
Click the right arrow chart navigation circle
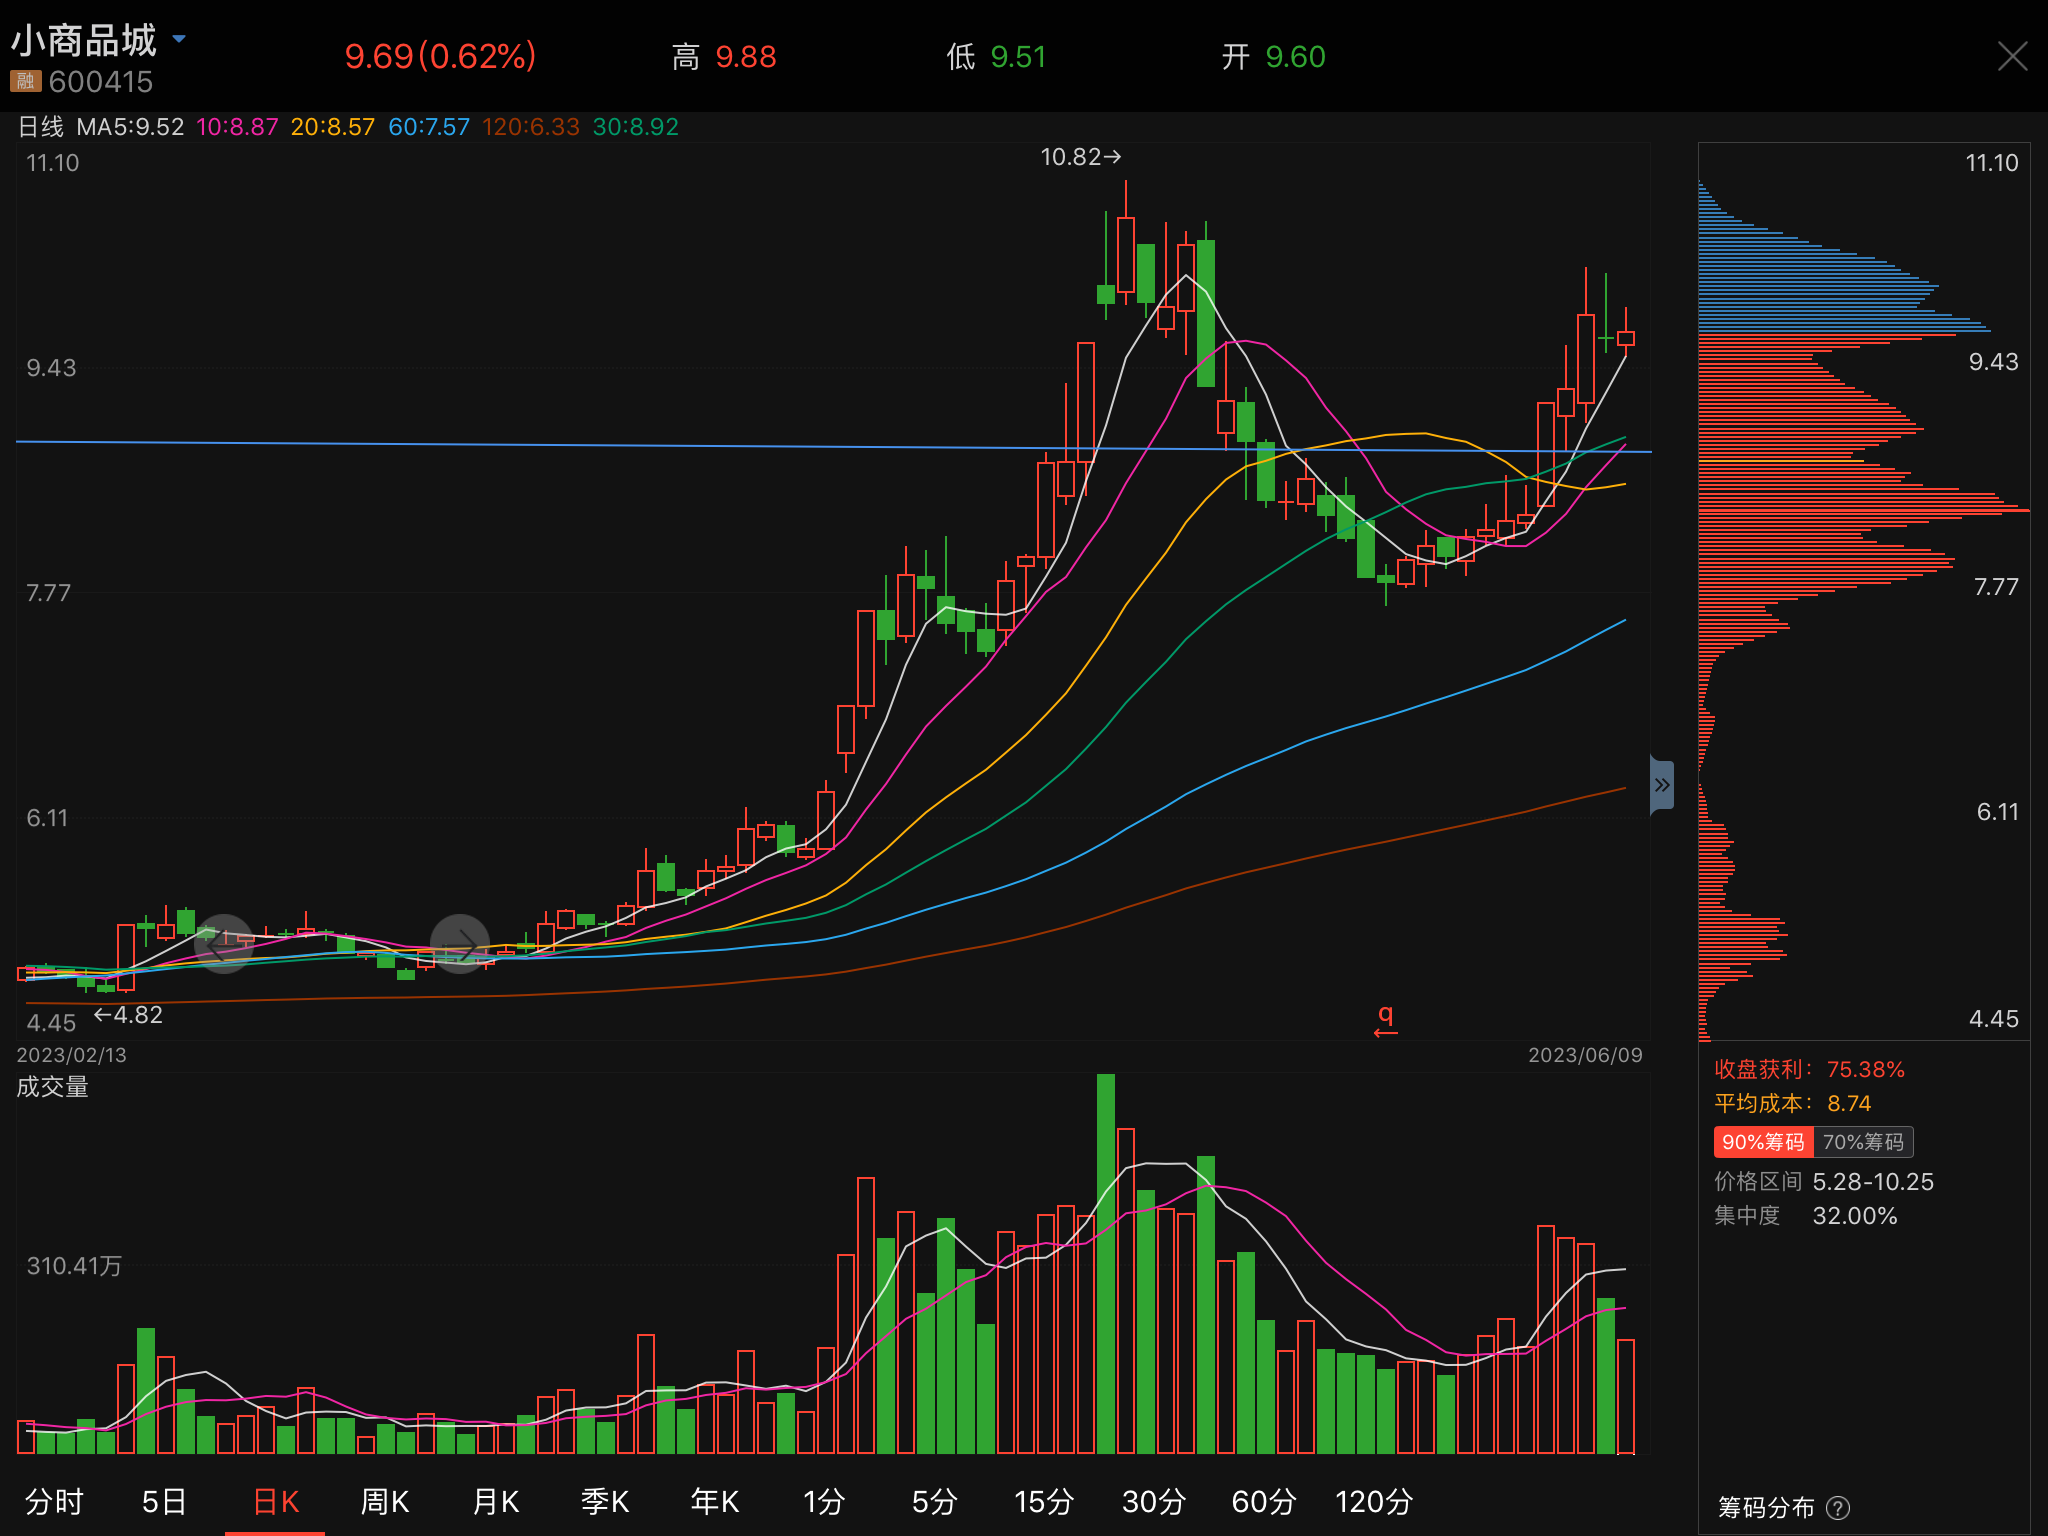[460, 943]
